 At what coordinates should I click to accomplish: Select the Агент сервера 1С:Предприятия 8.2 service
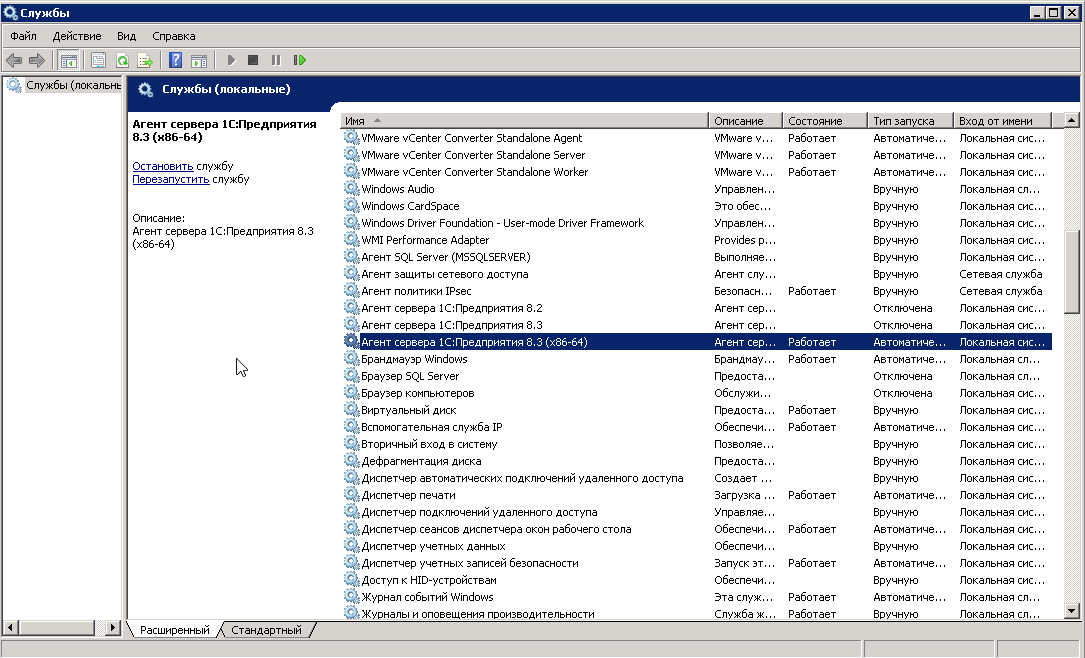coord(697,308)
